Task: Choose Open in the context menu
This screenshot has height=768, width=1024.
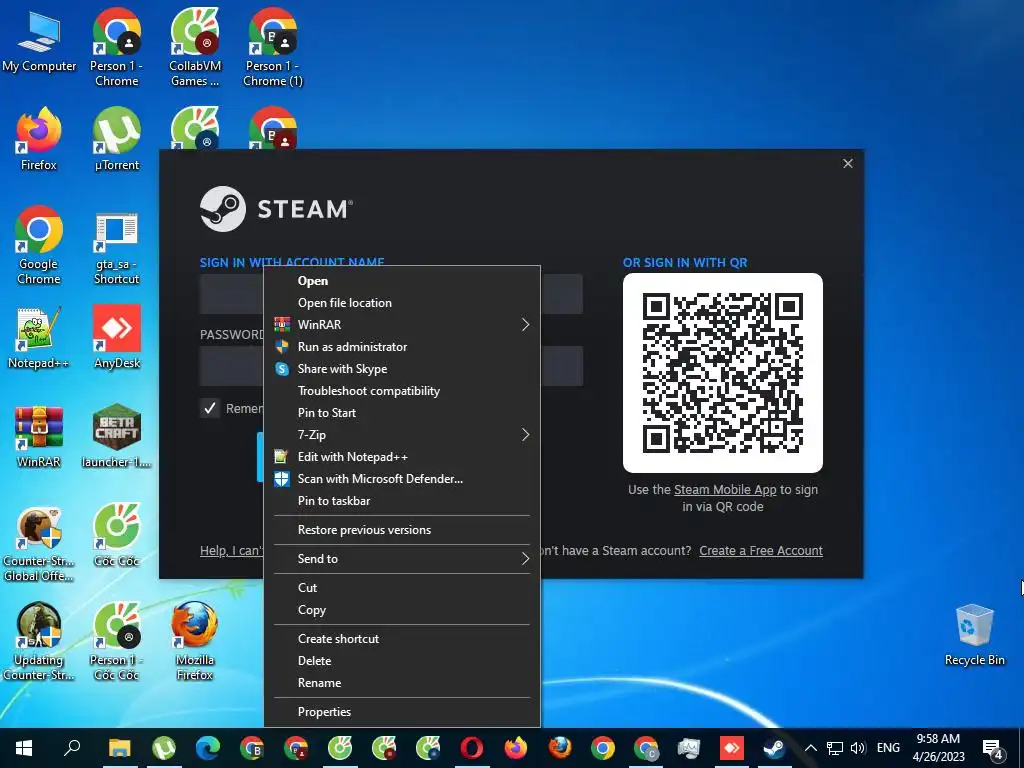Action: [x=402, y=281]
